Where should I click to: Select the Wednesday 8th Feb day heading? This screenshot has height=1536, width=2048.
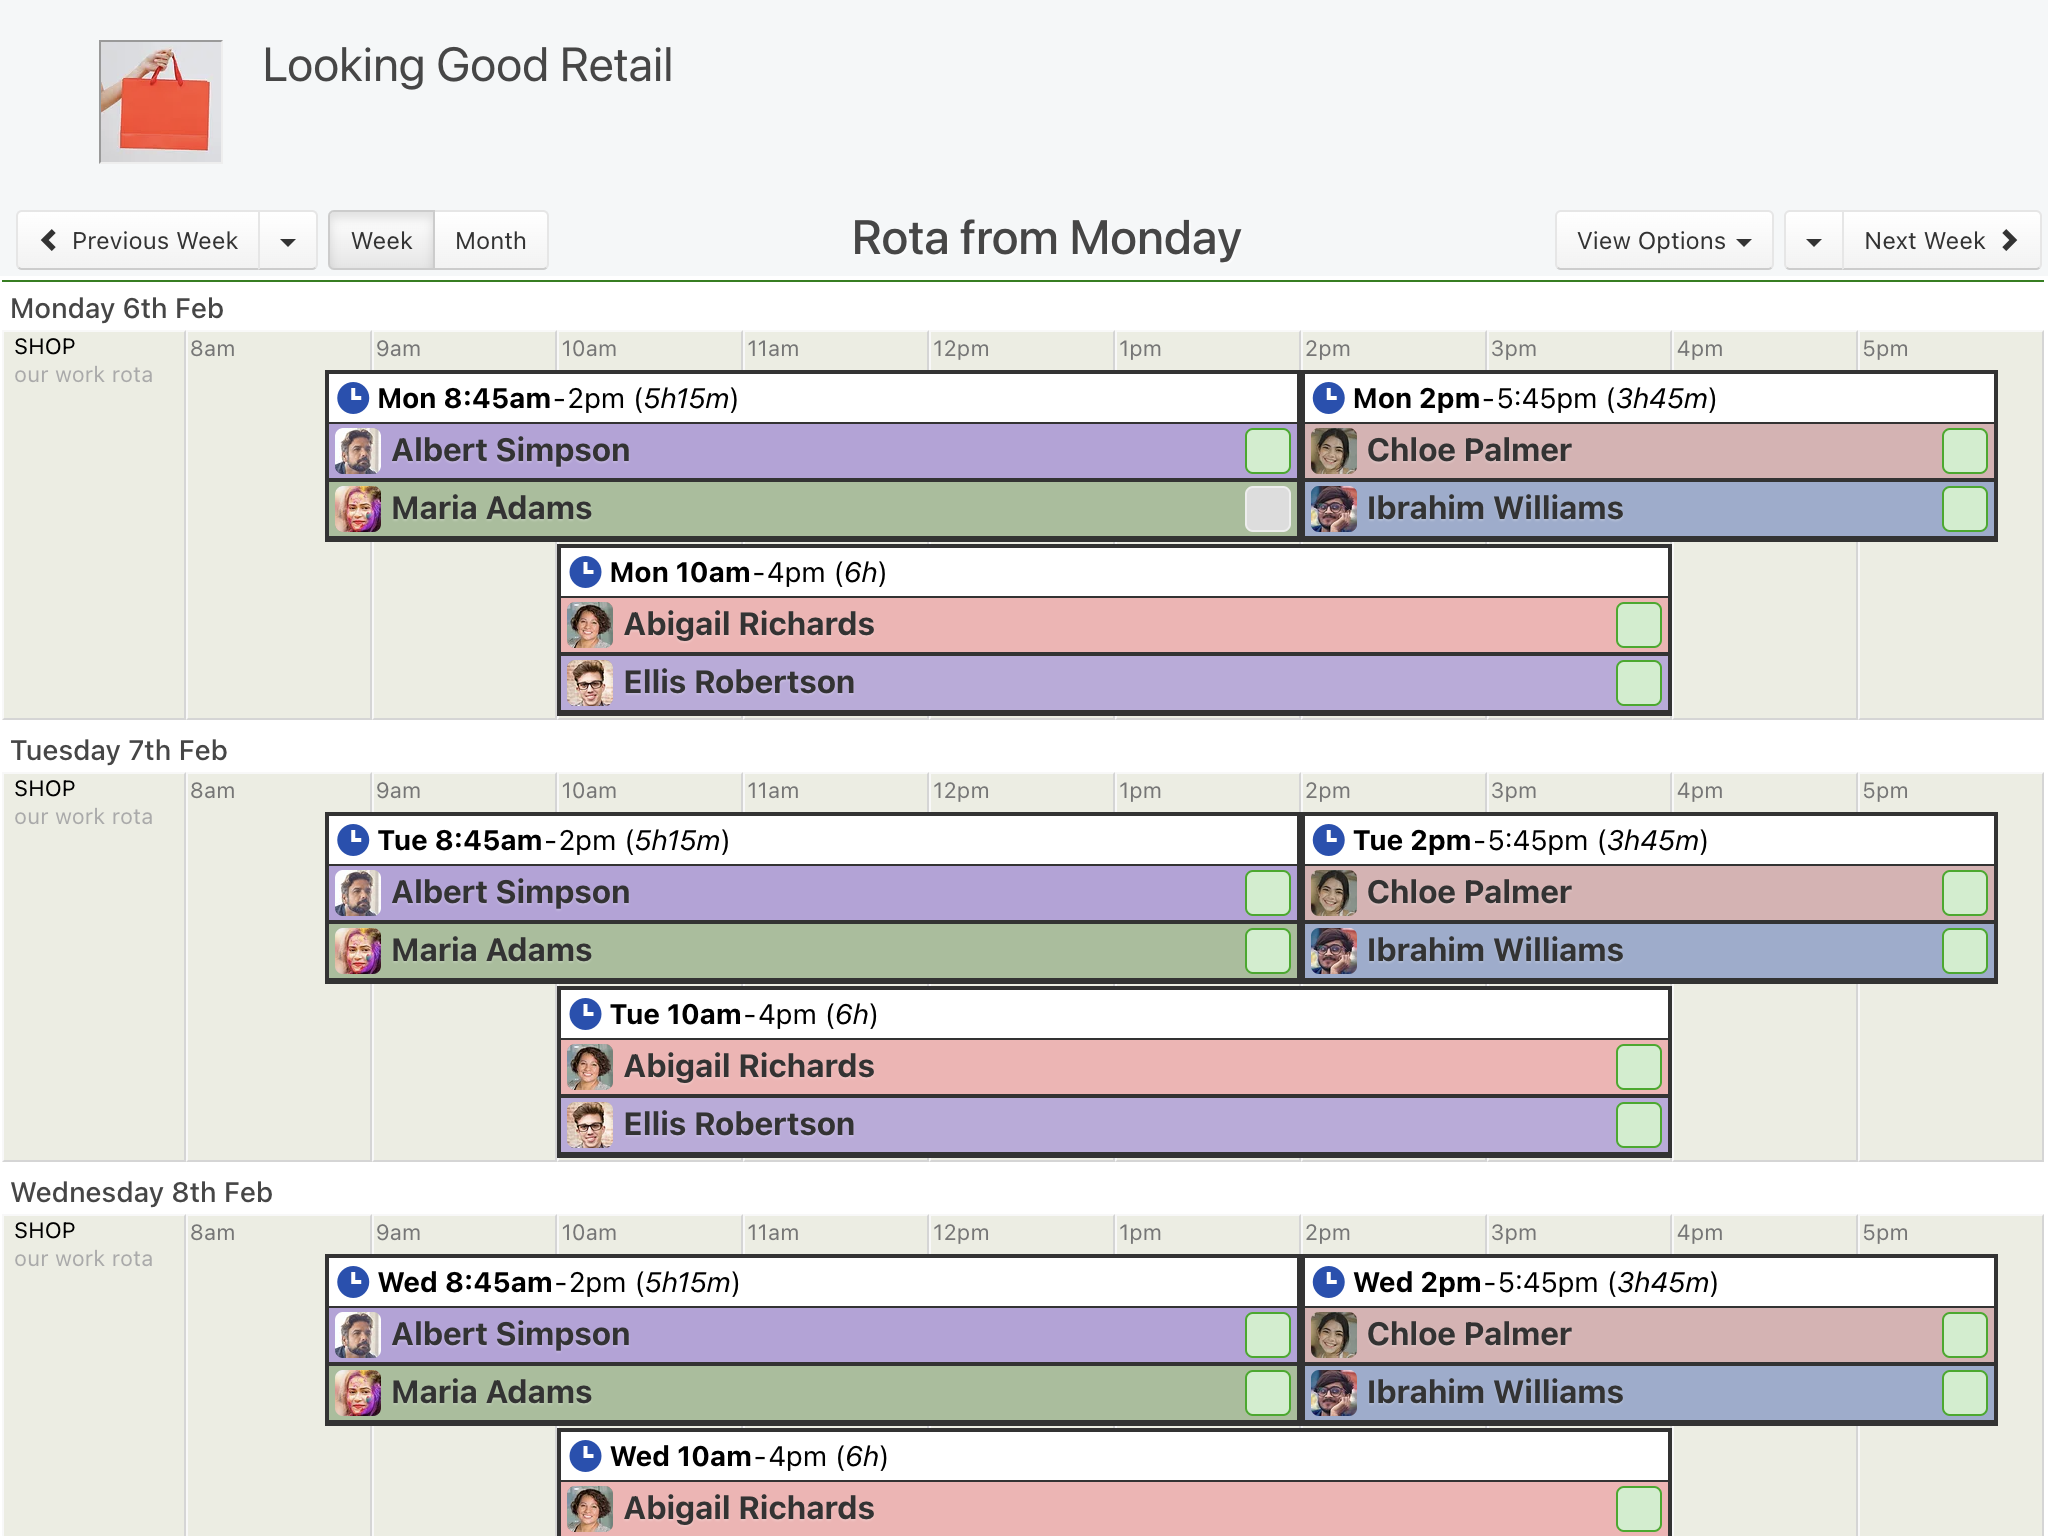click(141, 1192)
